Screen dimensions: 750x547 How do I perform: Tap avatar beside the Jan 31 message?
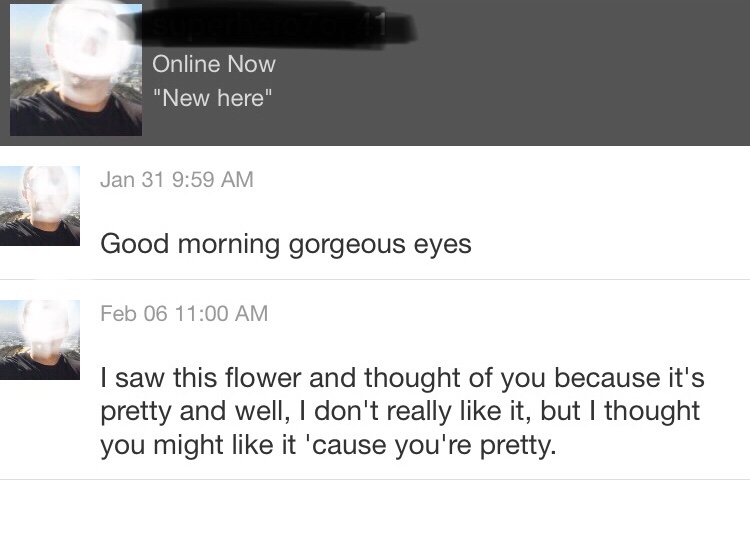40,206
